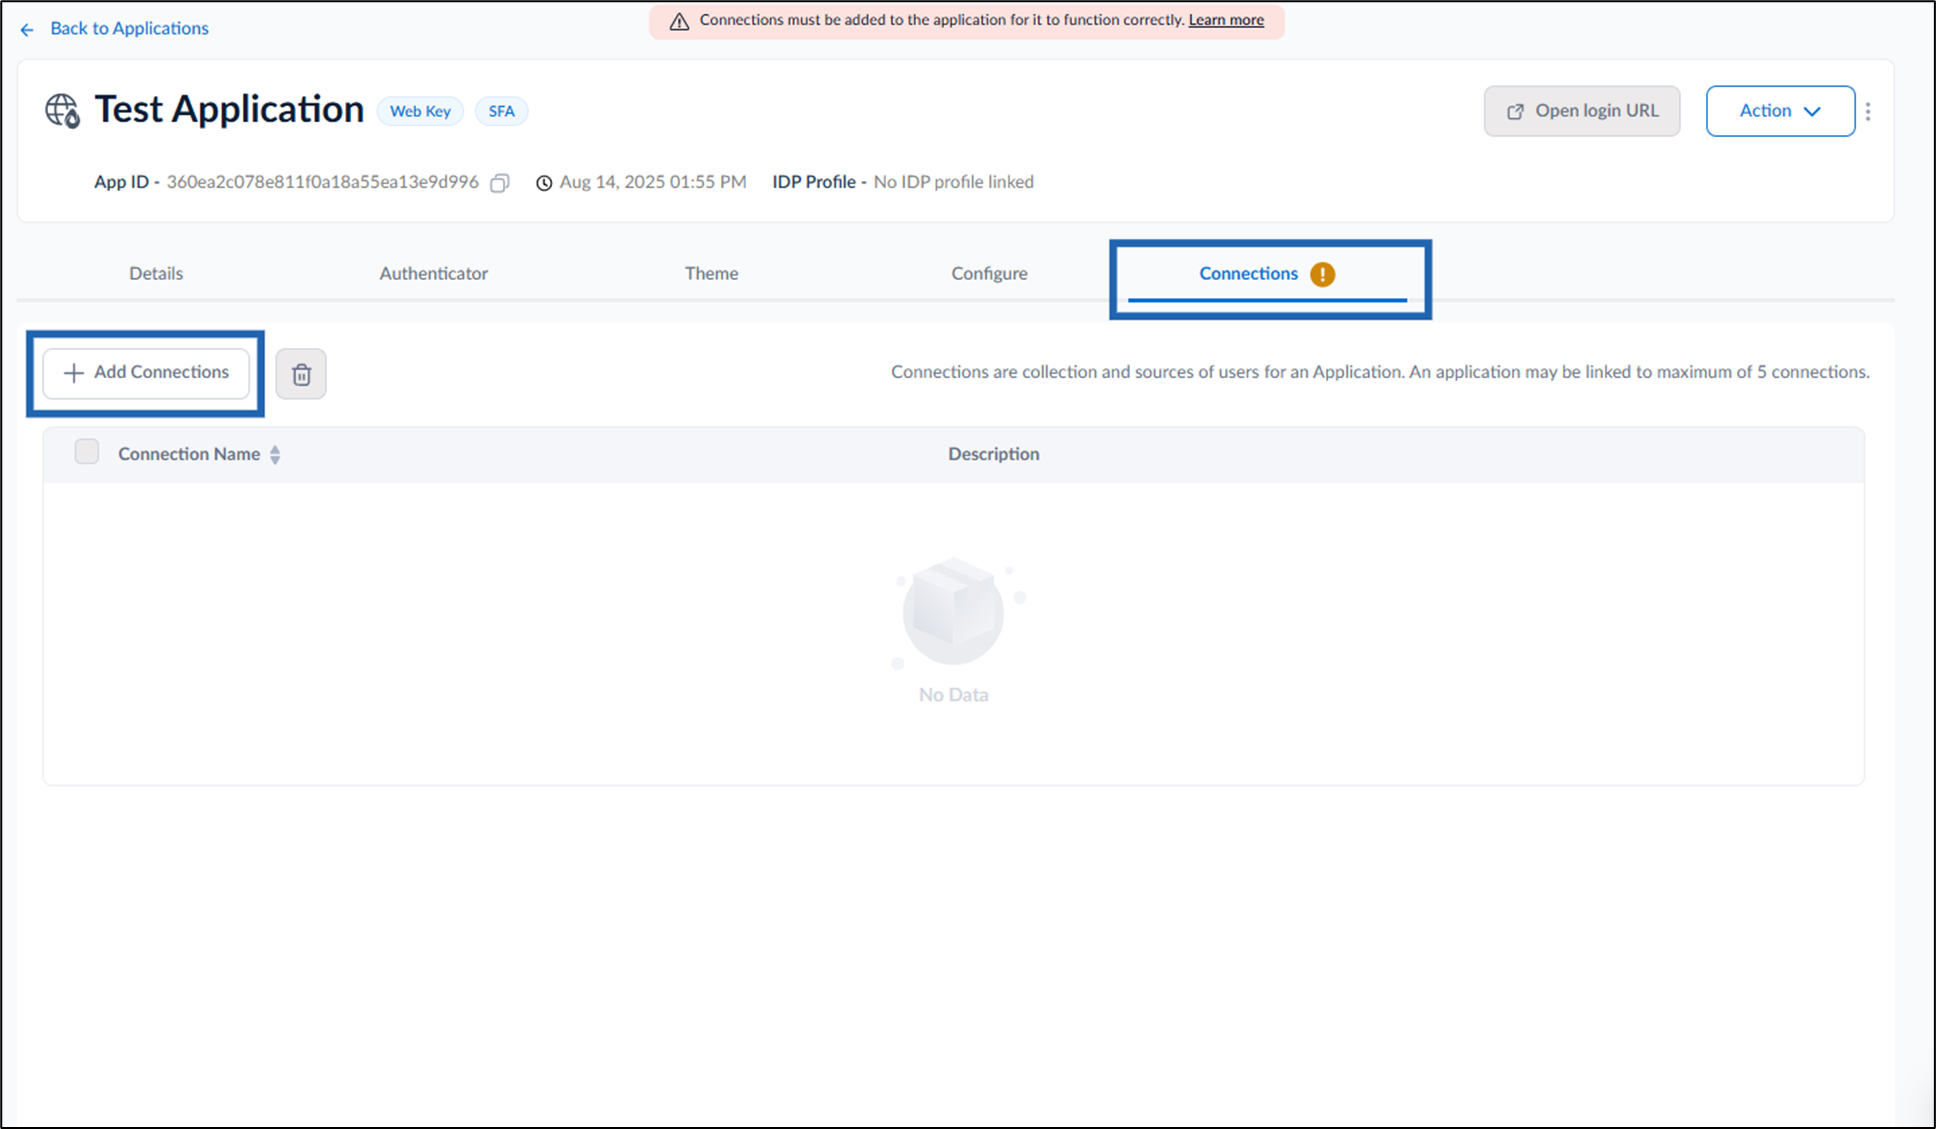Open the Learn more link

(1226, 20)
